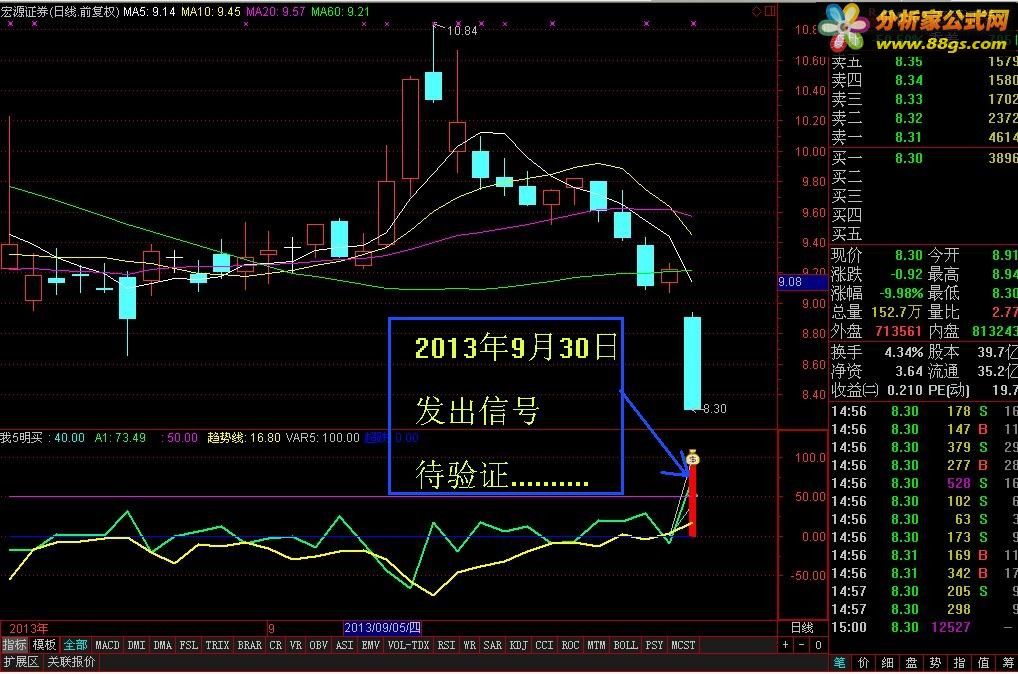The image size is (1018, 674).
Task: Open the 盘 order book tab
Action: 912,662
